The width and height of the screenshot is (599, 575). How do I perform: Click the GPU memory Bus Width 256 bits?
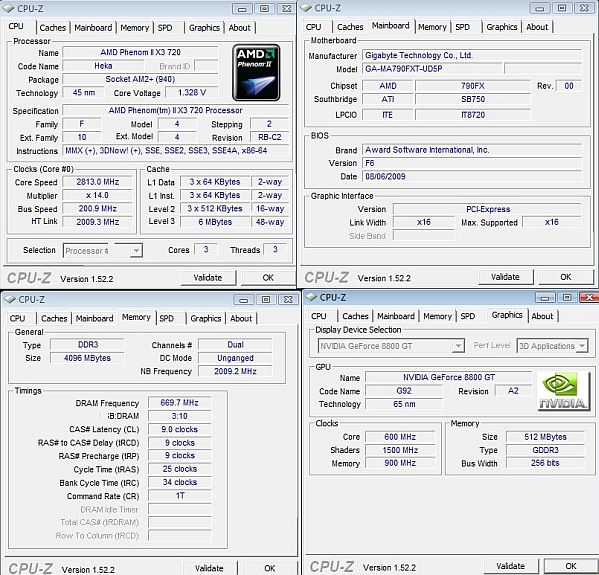click(545, 463)
